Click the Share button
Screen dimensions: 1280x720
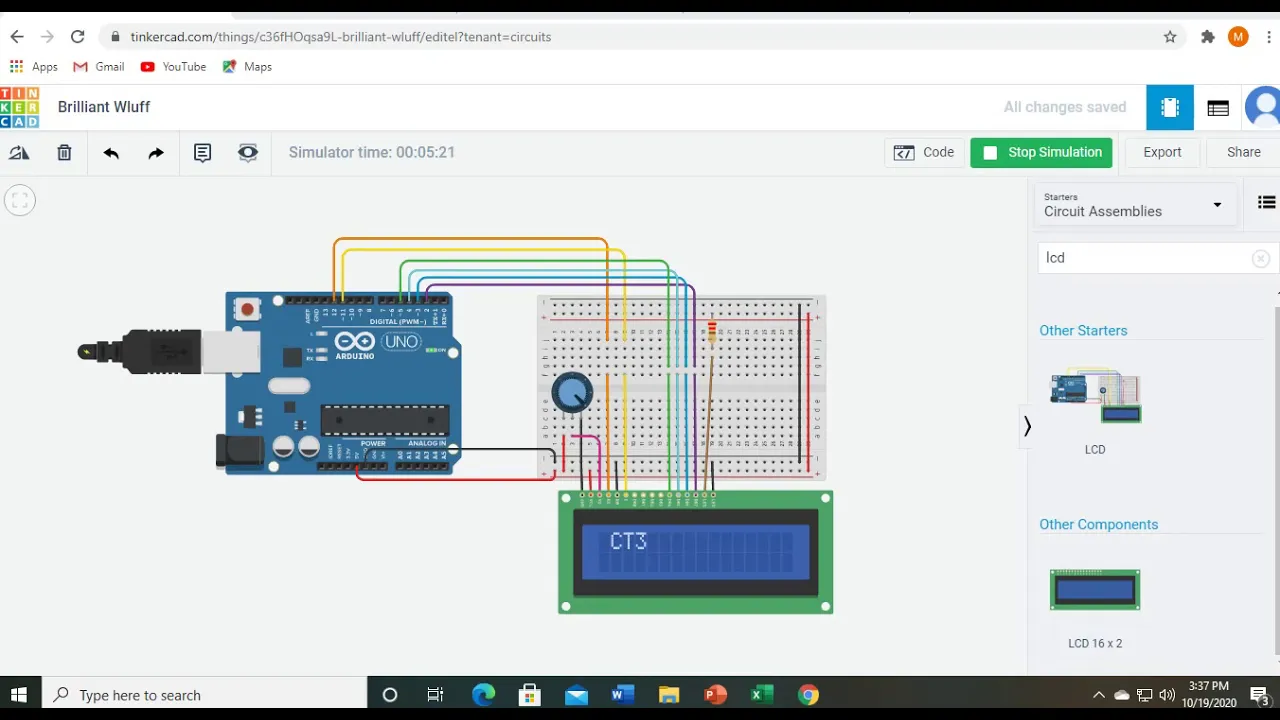click(1244, 153)
